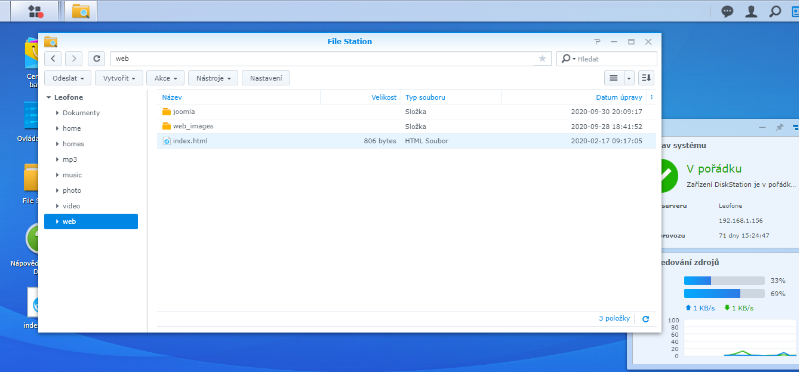Viewport: 799px width, 372px height.
Task: Click date 2020-09-30 20:09:17
Action: [606, 112]
